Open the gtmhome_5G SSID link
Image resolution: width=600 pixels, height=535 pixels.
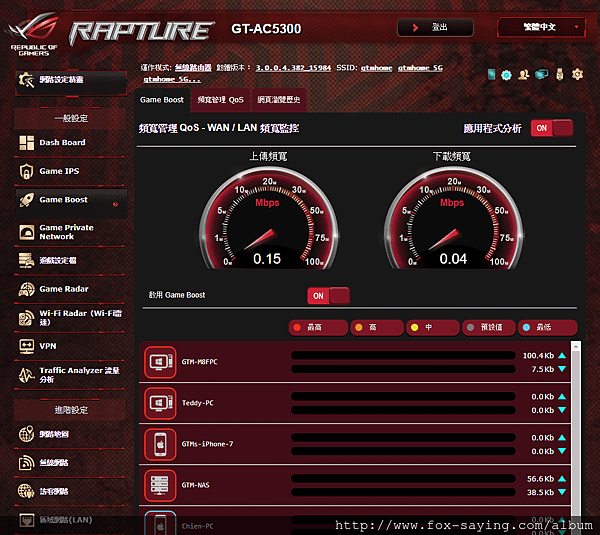point(420,68)
